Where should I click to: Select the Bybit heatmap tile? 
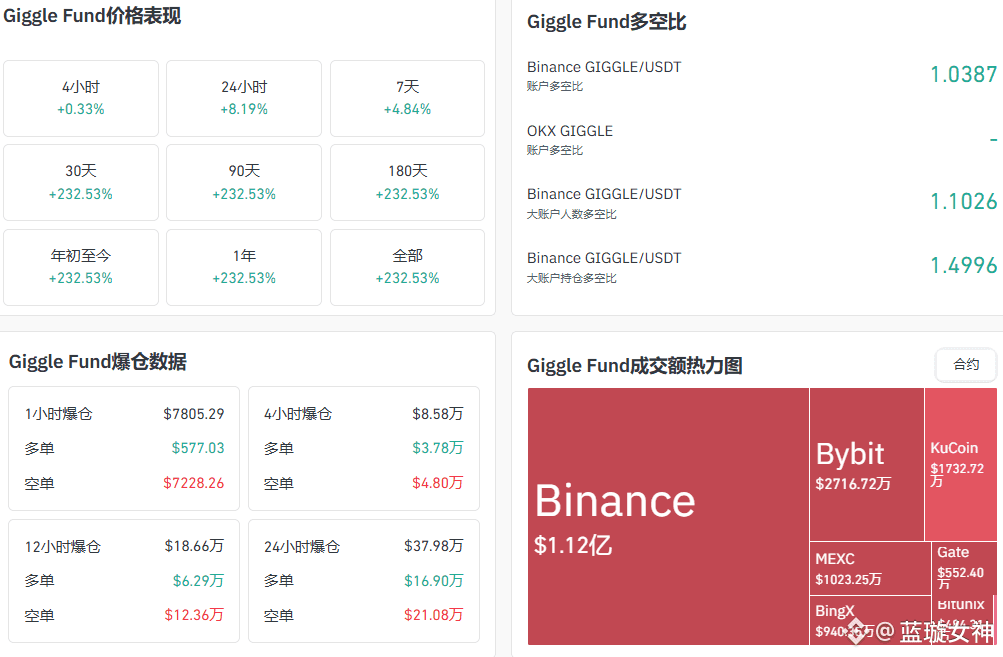pyautogui.click(x=867, y=464)
